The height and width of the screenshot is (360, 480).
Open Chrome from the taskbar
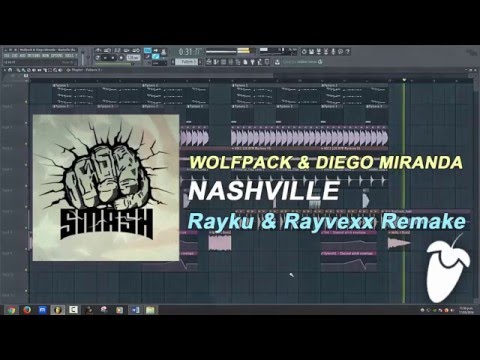point(11,310)
